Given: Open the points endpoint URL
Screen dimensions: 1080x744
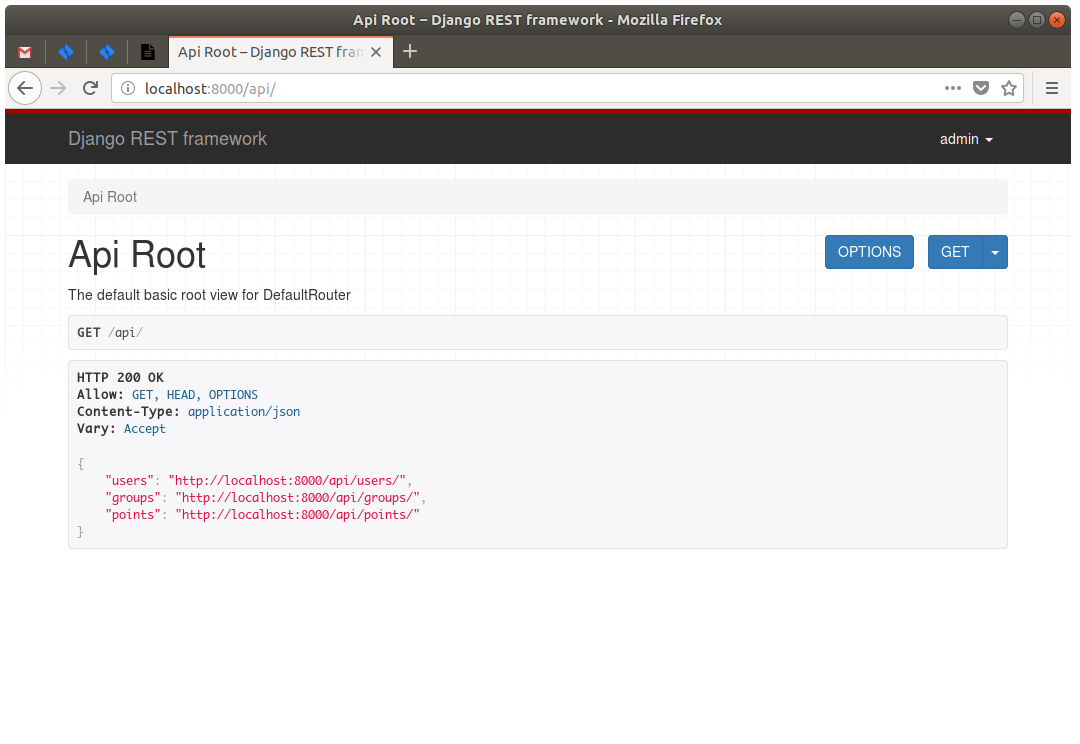Looking at the screenshot, I should [x=297, y=515].
